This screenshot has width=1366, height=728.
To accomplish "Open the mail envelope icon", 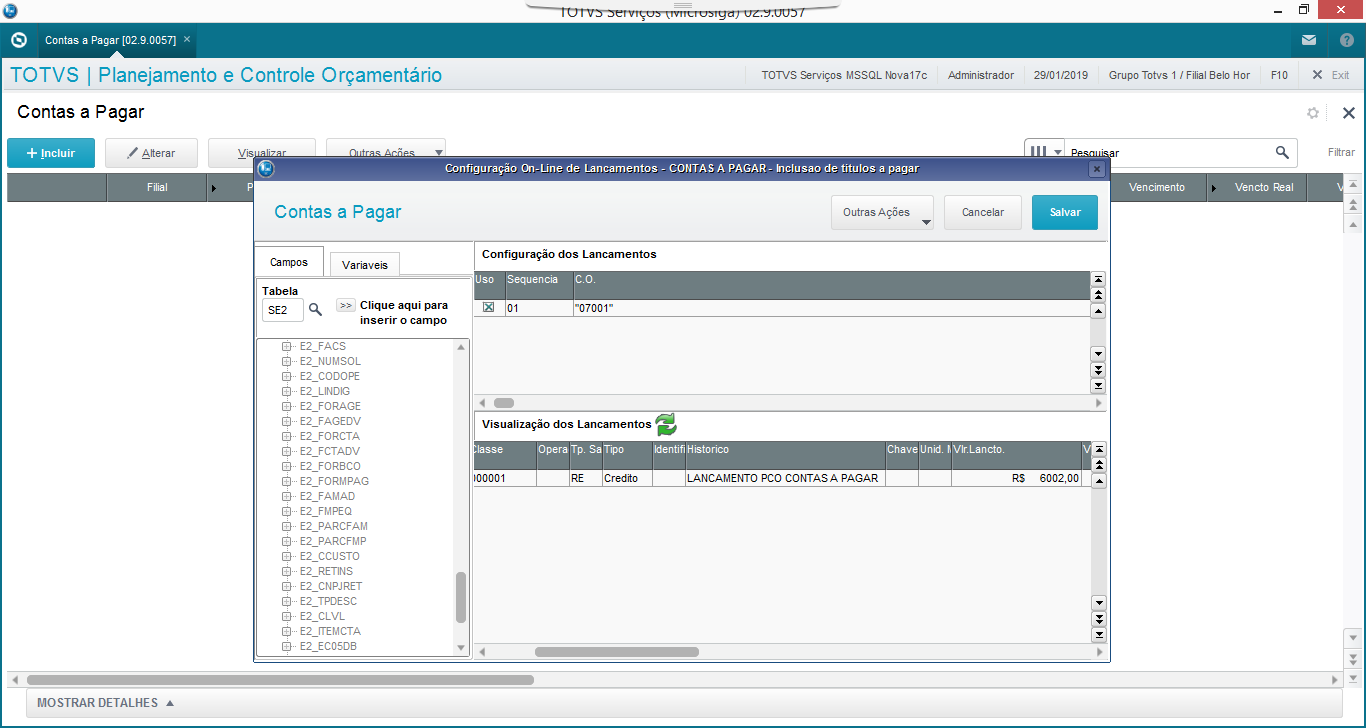I will click(x=1309, y=40).
